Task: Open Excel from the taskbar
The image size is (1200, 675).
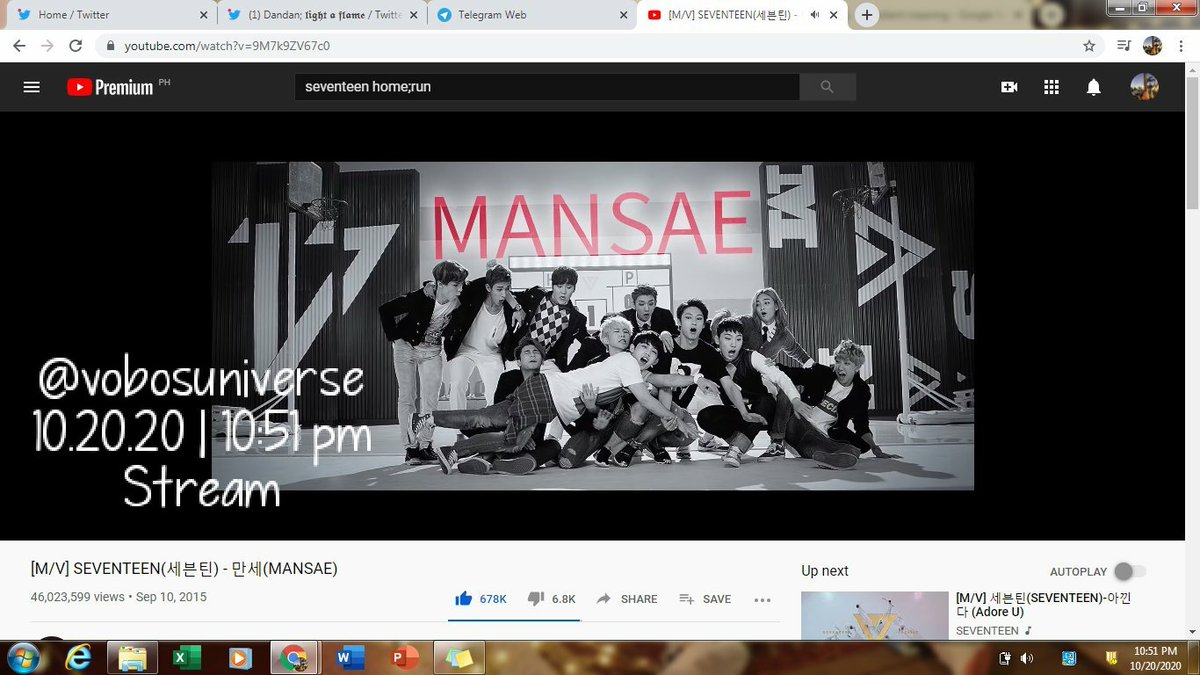Action: click(x=186, y=658)
